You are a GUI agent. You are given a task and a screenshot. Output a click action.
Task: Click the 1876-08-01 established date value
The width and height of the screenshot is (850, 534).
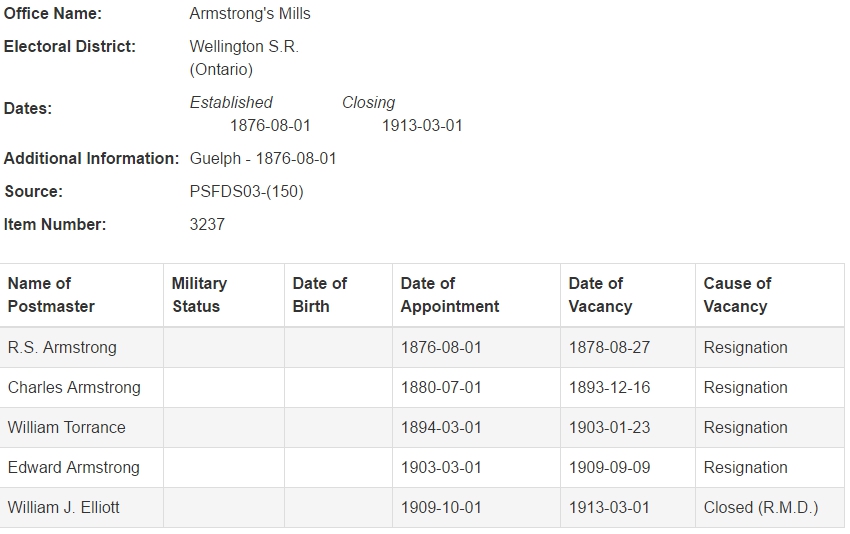(x=270, y=126)
